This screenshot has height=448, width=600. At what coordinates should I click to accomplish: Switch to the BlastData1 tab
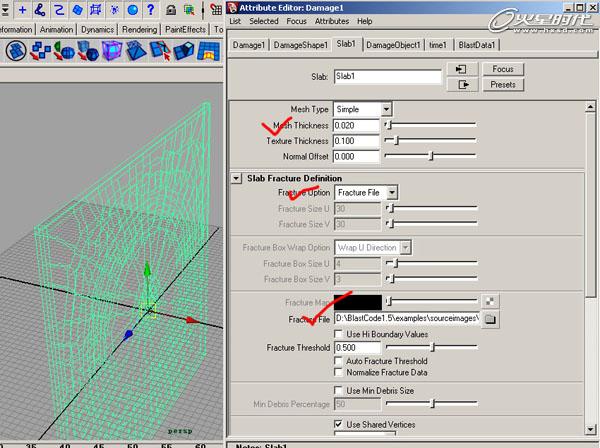tap(476, 45)
